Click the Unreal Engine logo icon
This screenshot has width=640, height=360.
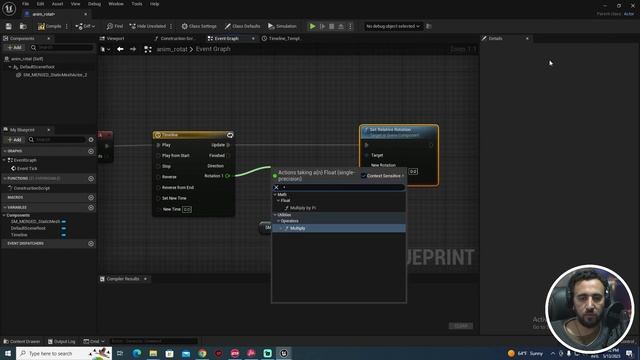click(9, 8)
